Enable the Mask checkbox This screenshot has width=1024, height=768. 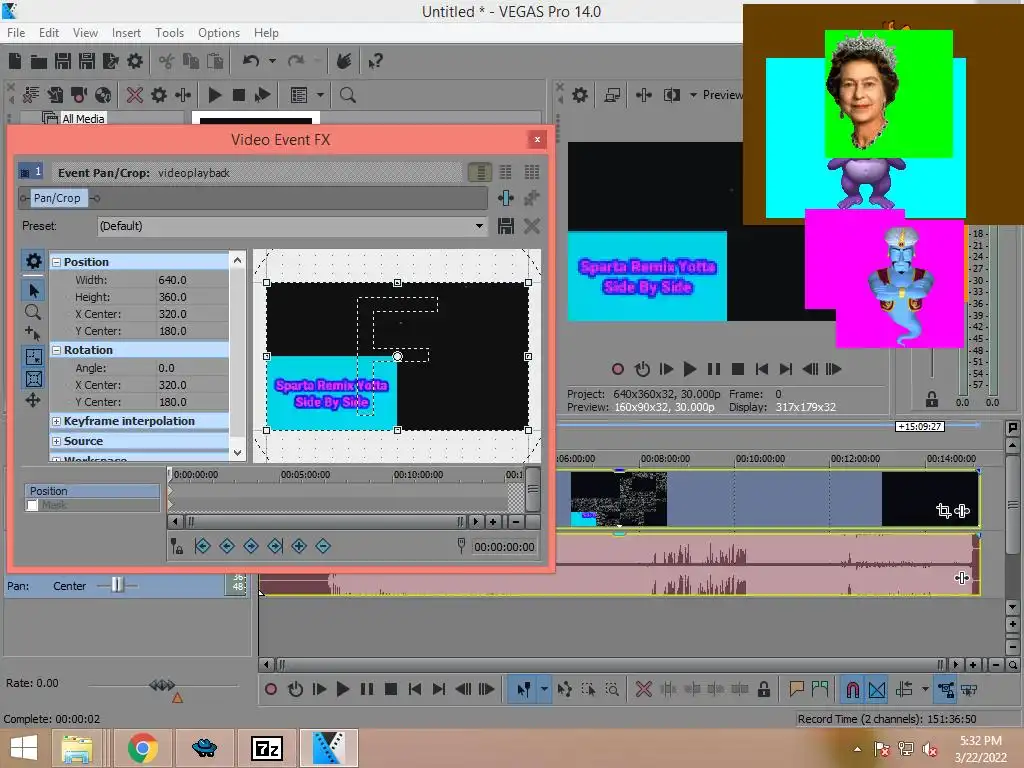click(x=32, y=505)
